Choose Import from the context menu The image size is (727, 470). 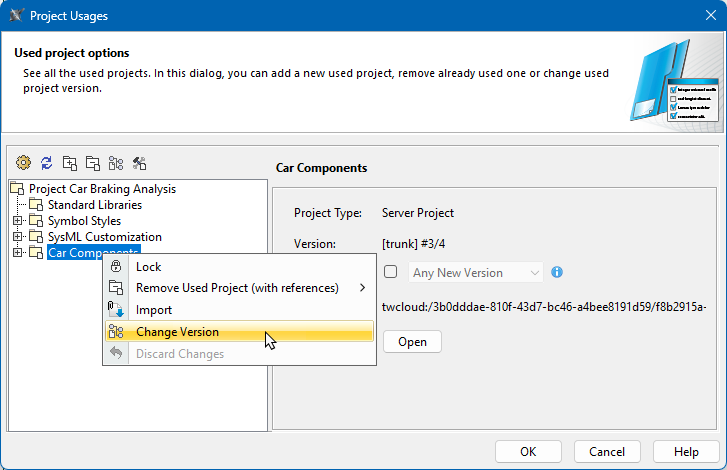tap(154, 310)
